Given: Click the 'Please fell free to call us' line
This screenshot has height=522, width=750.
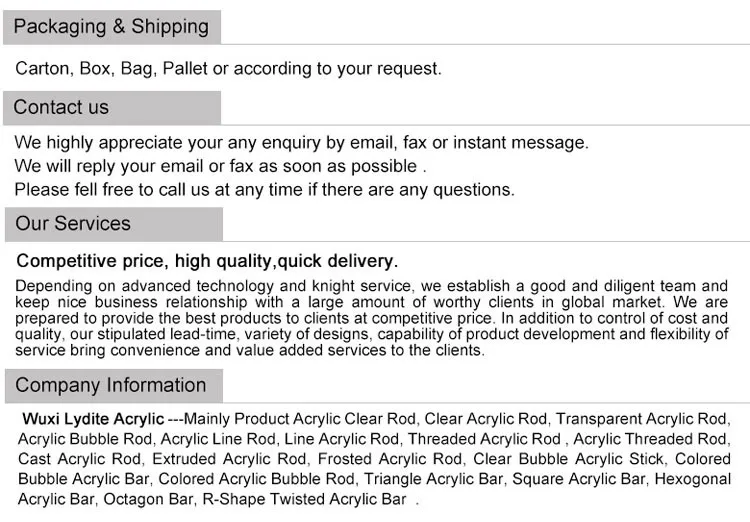Looking at the screenshot, I should 264,189.
